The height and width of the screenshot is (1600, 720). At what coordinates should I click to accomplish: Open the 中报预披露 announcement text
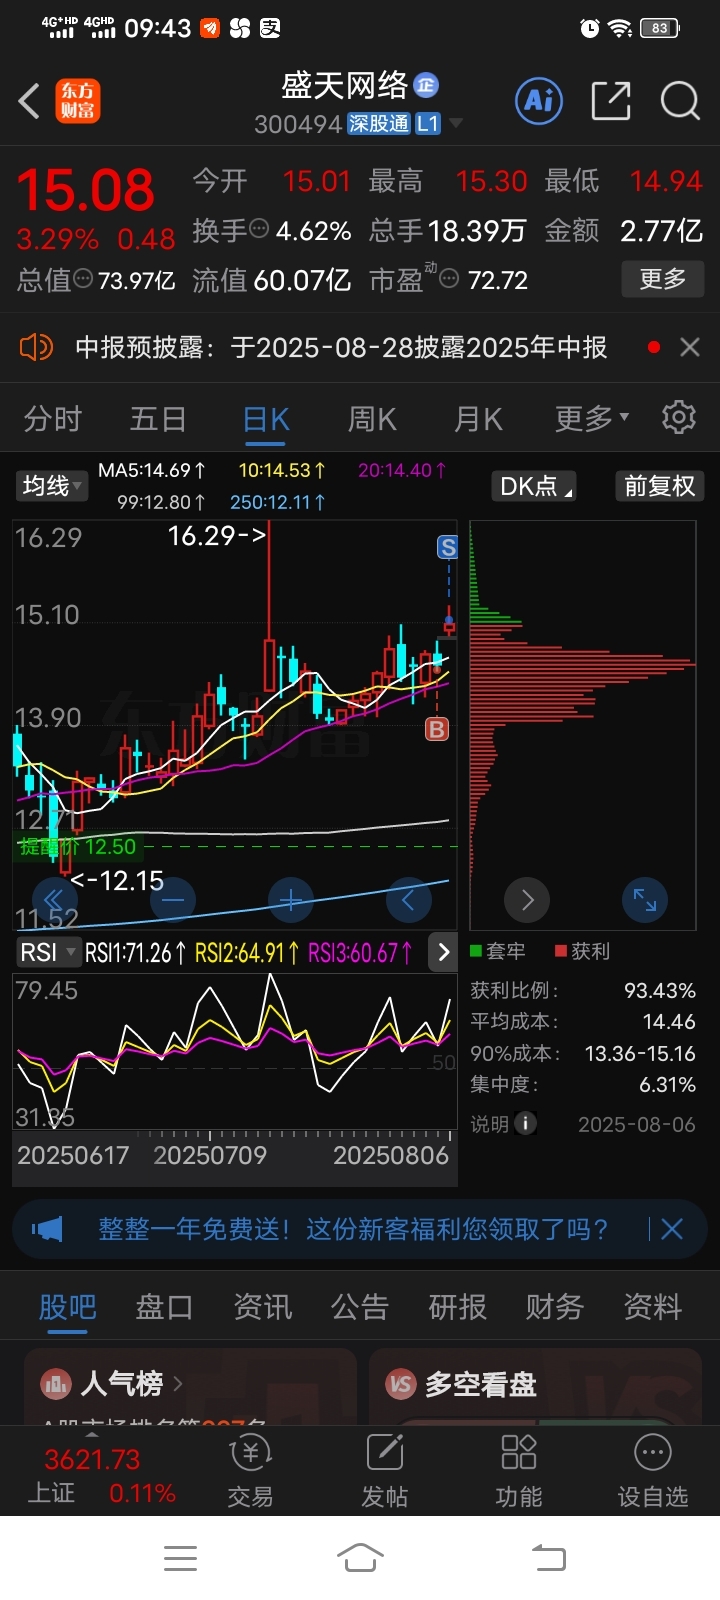[x=341, y=347]
